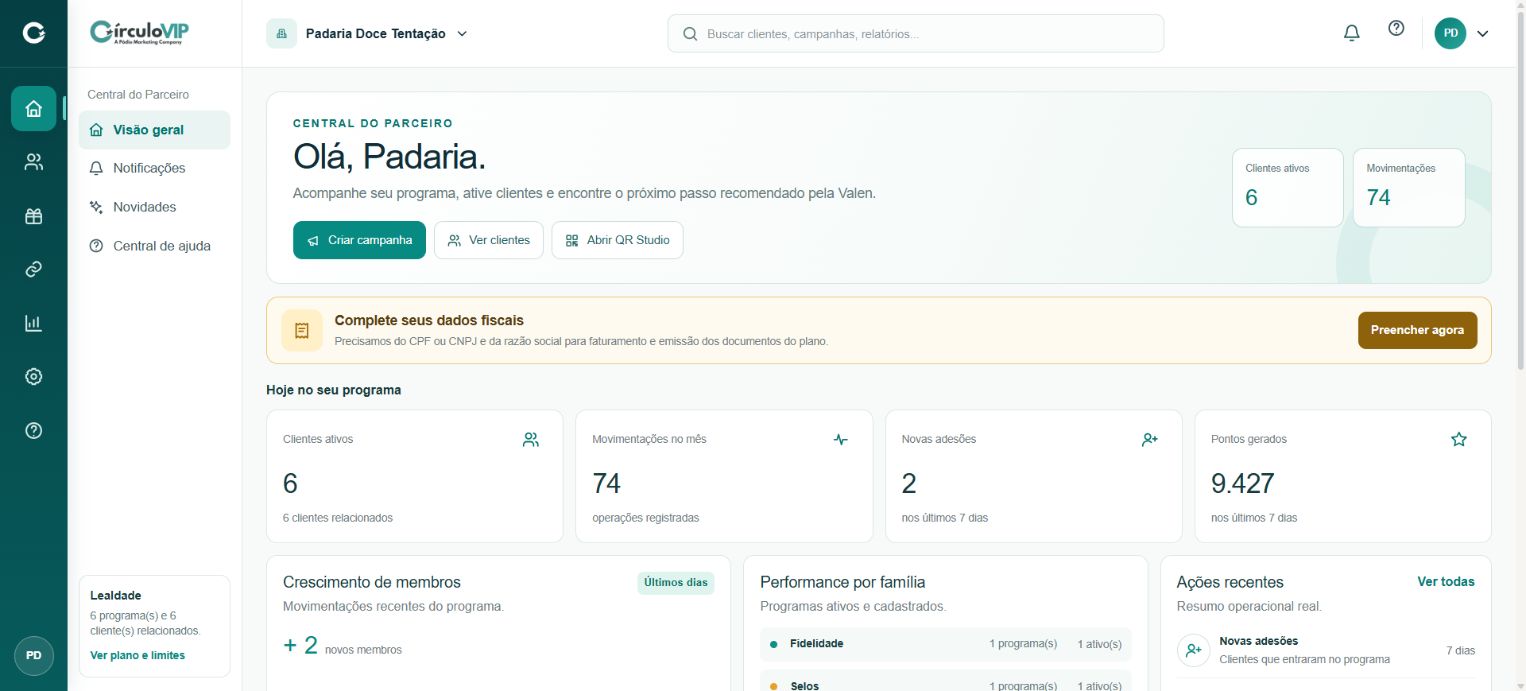1526x691 pixels.
Task: Click the PD profile avatar in top bar
Action: (x=1450, y=33)
